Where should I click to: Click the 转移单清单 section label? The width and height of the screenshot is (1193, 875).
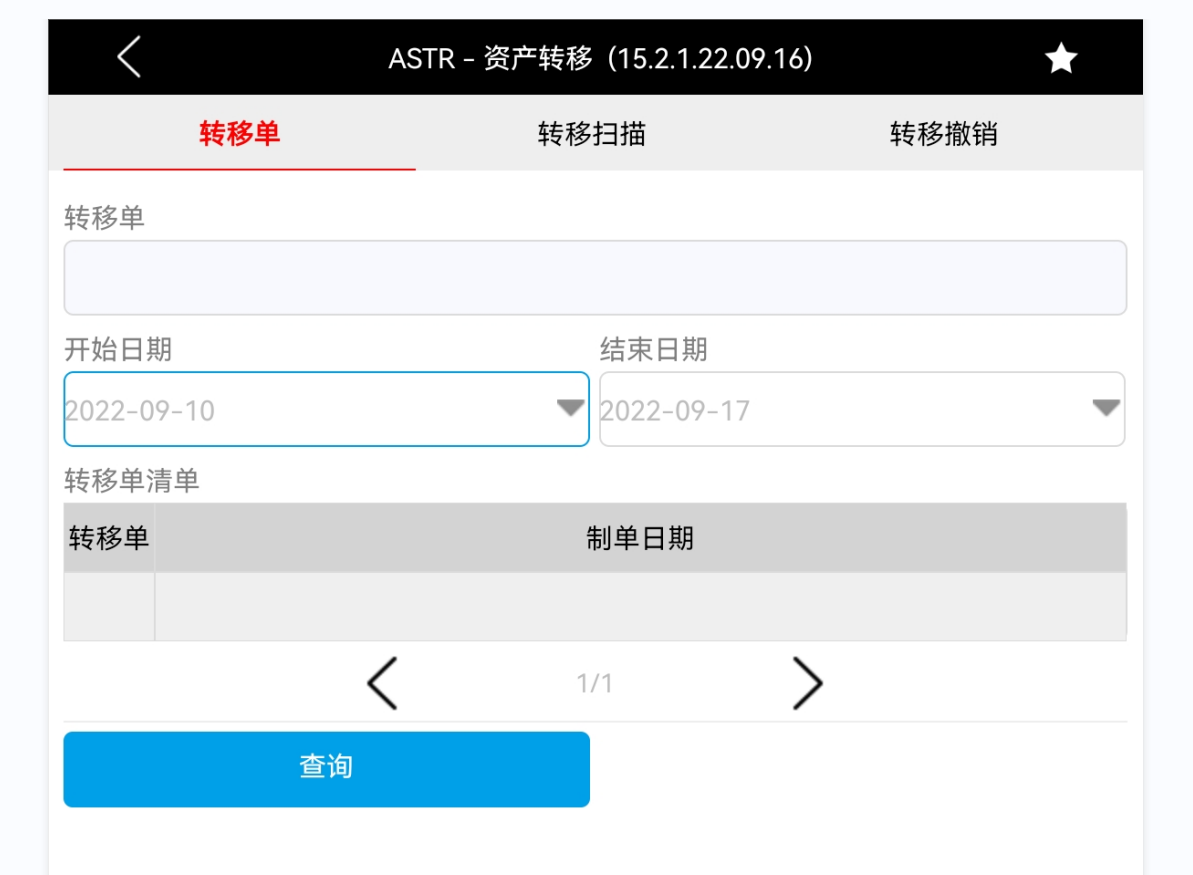(132, 481)
